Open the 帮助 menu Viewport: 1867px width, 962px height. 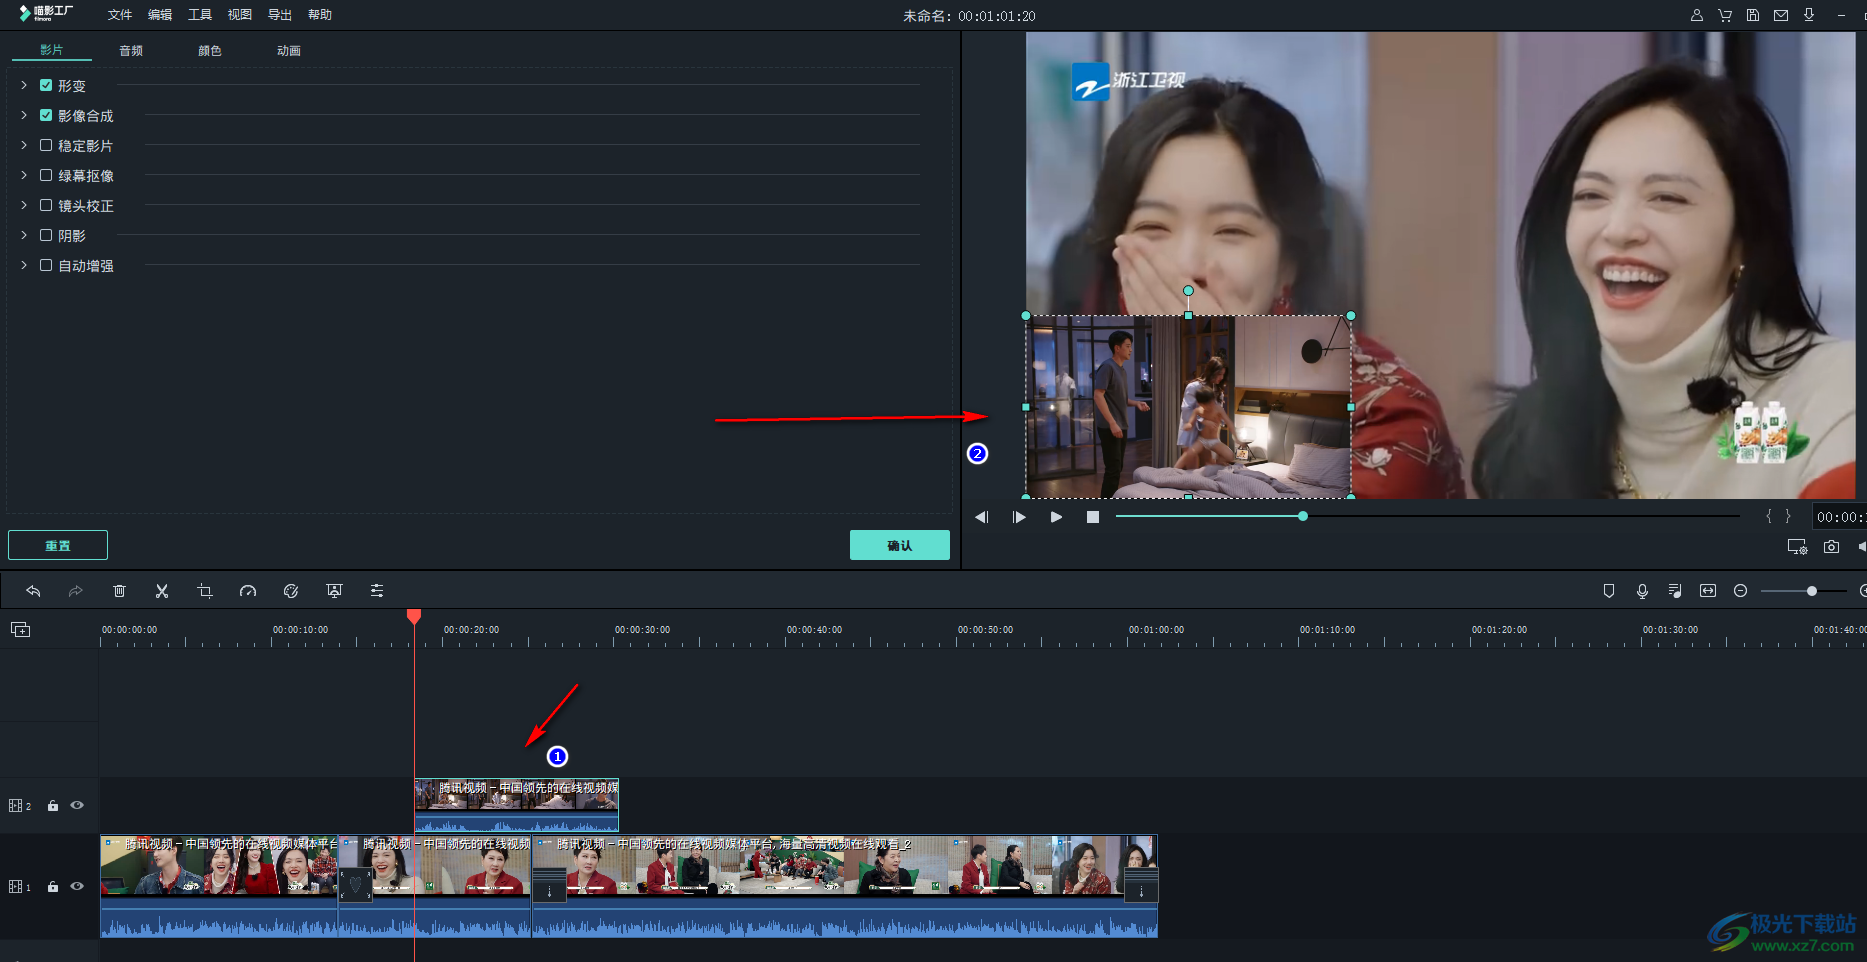(320, 15)
